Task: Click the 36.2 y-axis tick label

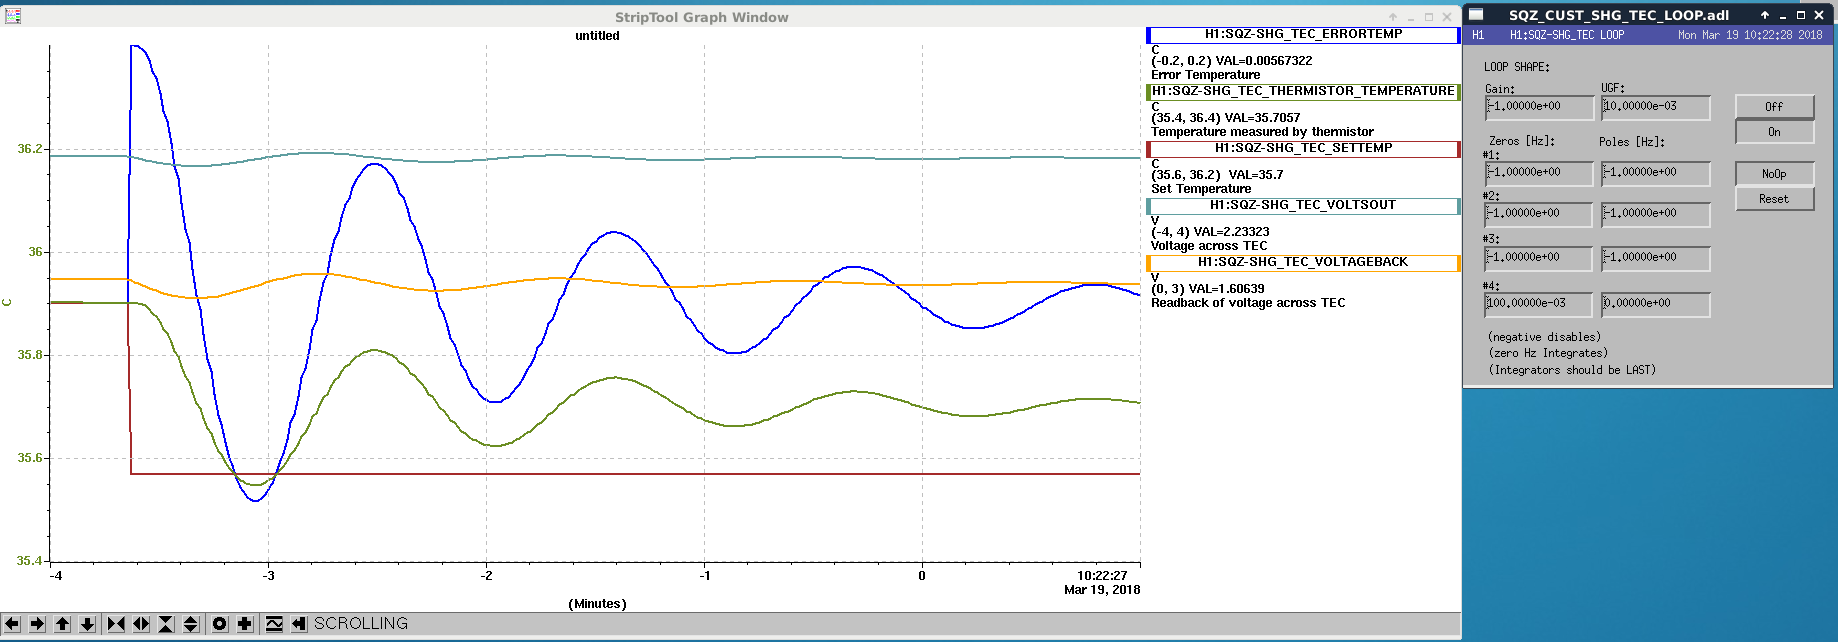Action: (x=30, y=149)
